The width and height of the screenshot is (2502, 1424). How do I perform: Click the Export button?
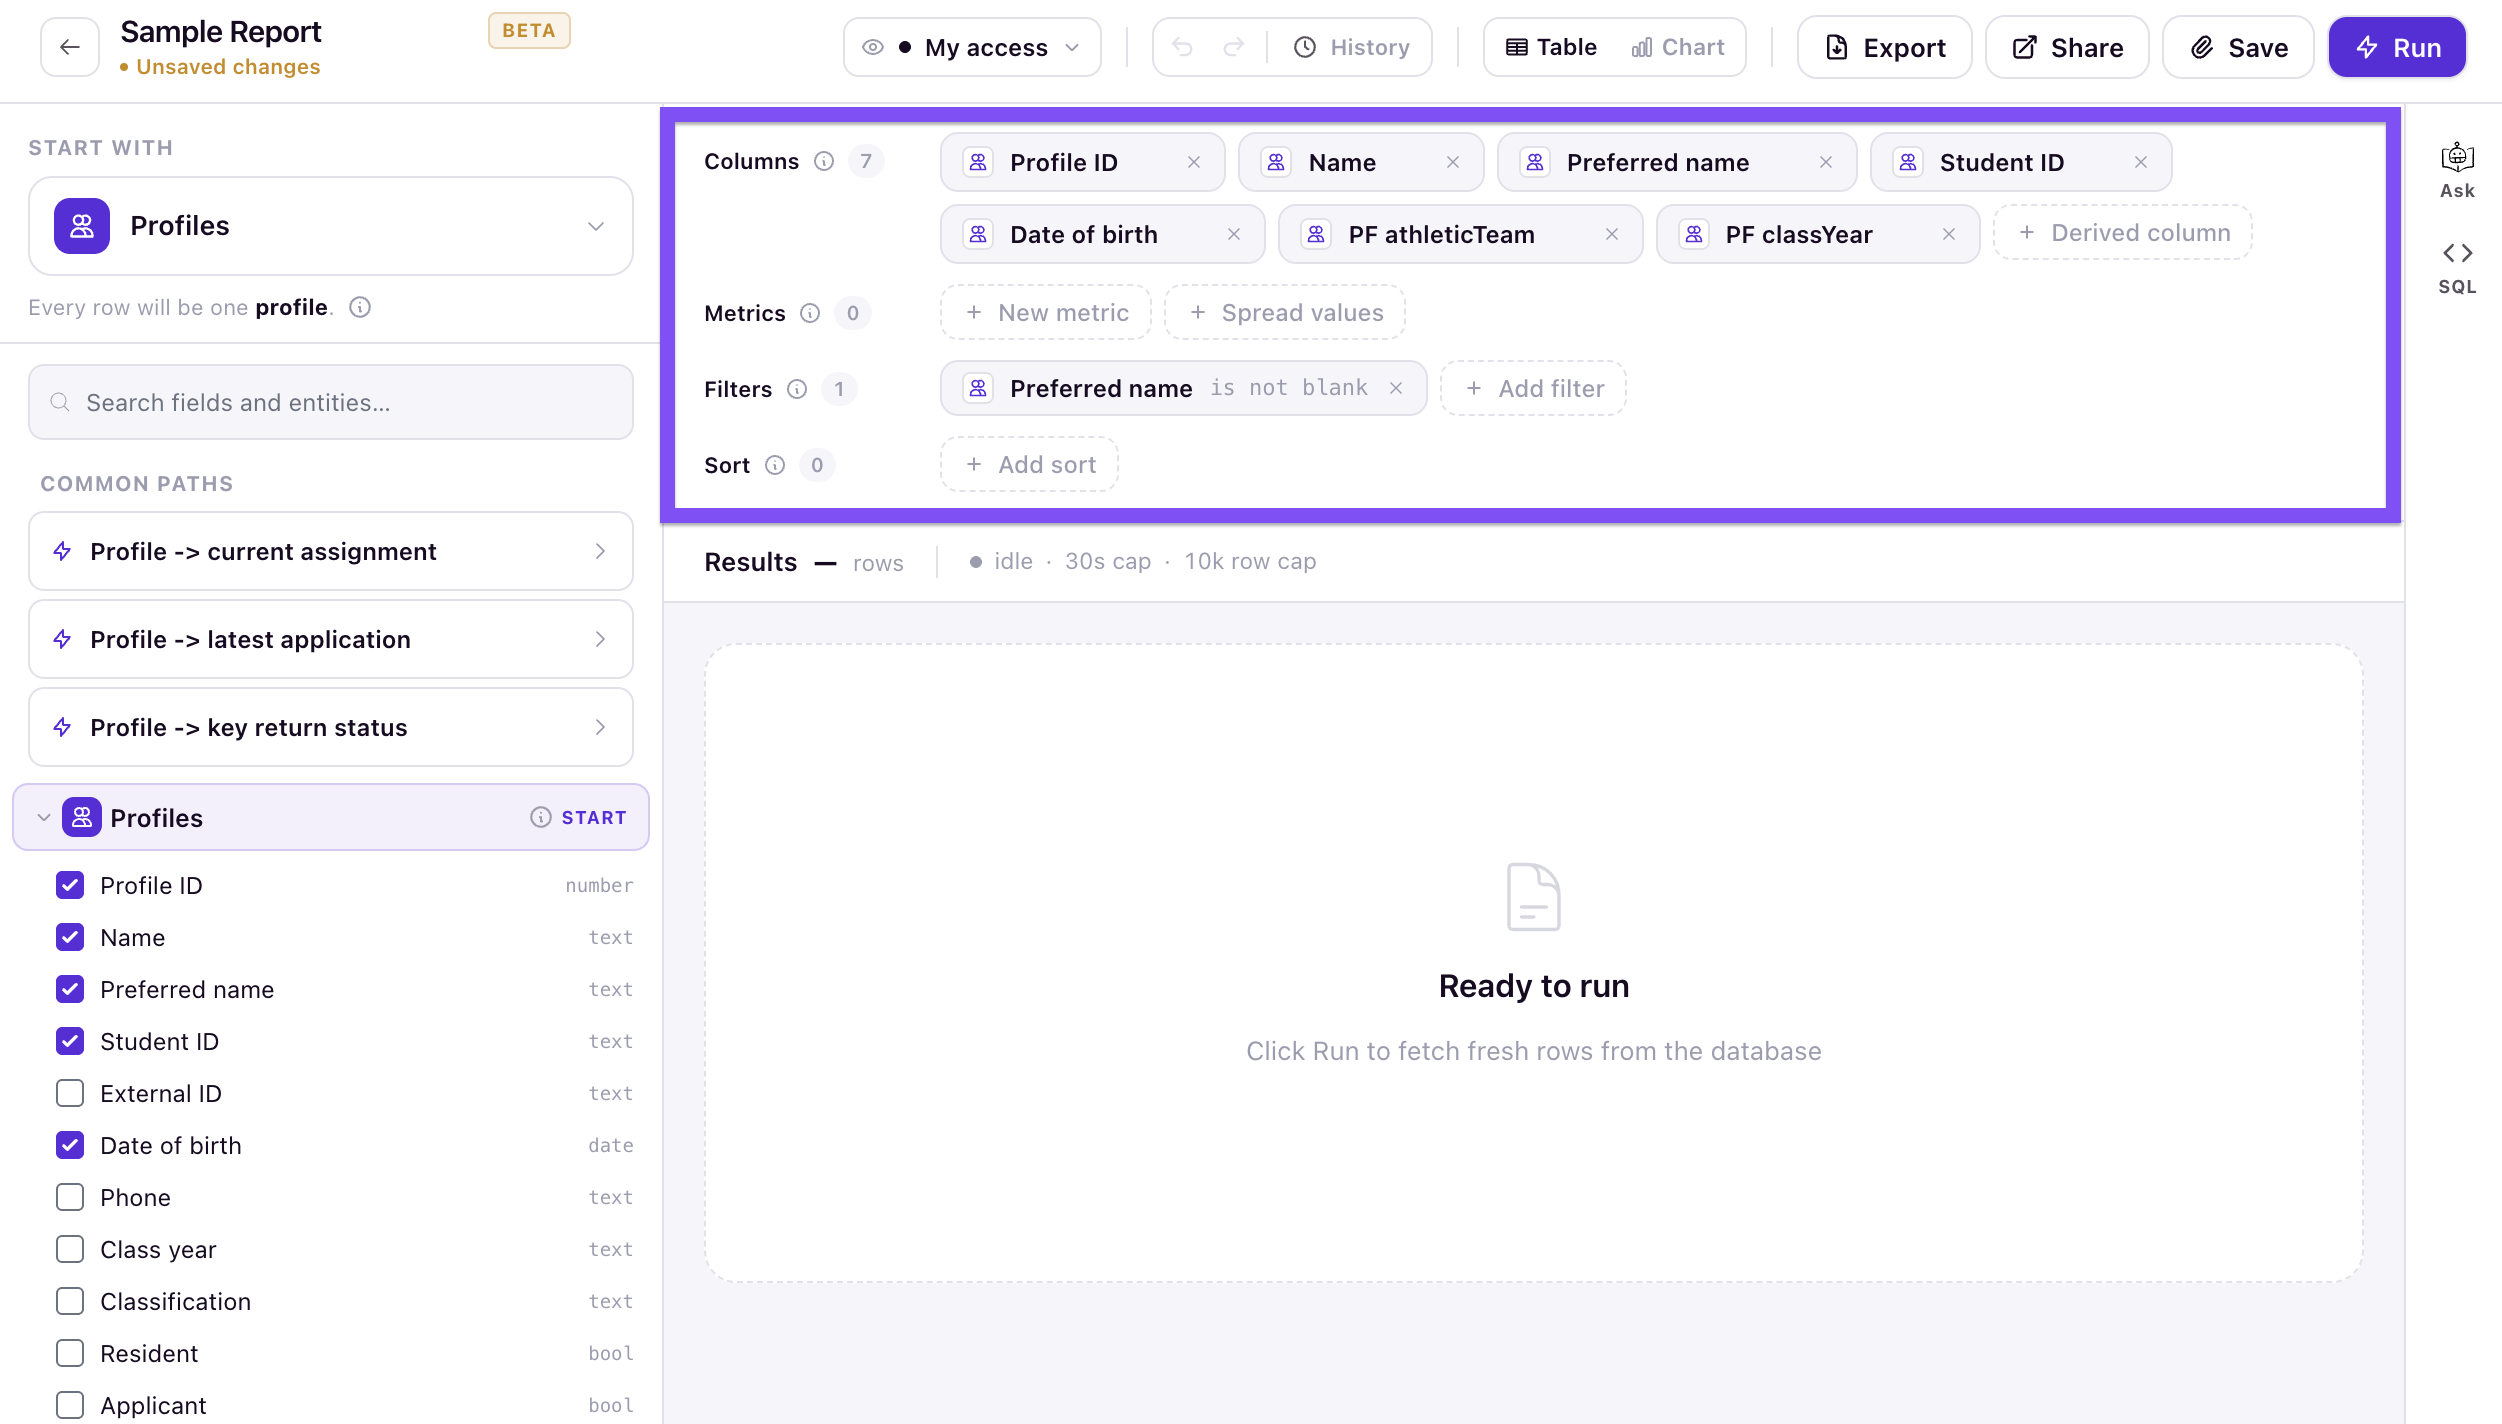pyautogui.click(x=1884, y=47)
